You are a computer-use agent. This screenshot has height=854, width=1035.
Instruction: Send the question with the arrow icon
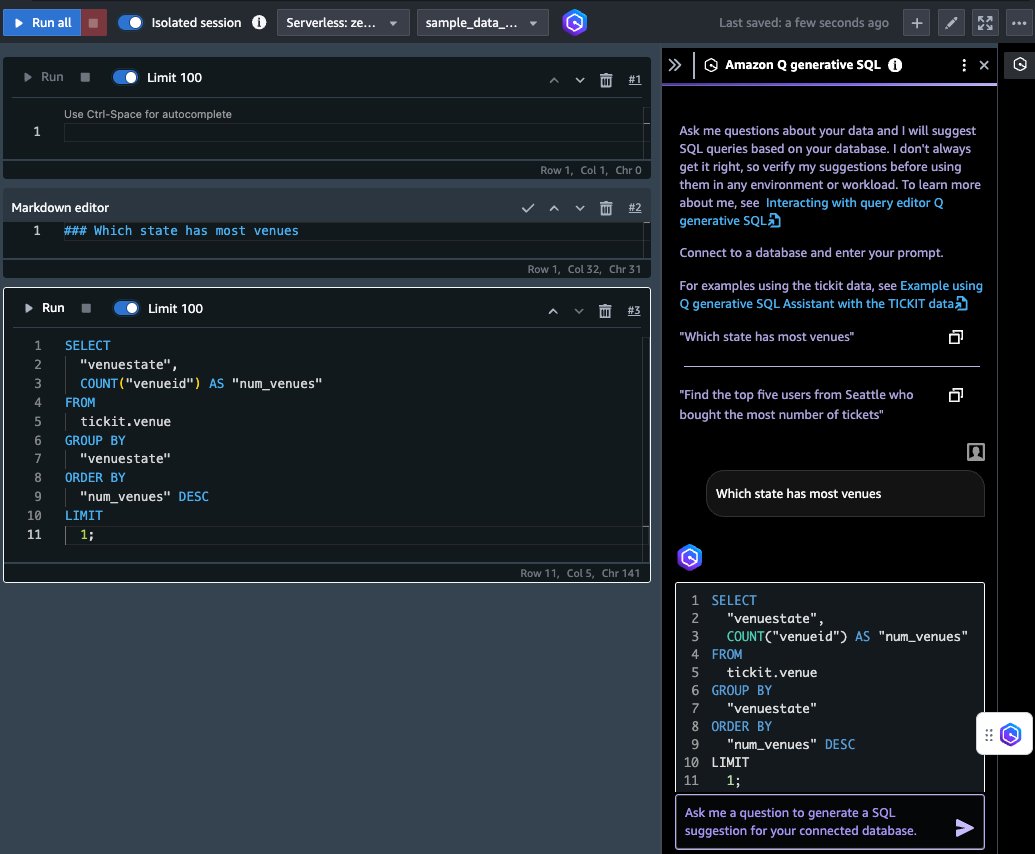[964, 828]
